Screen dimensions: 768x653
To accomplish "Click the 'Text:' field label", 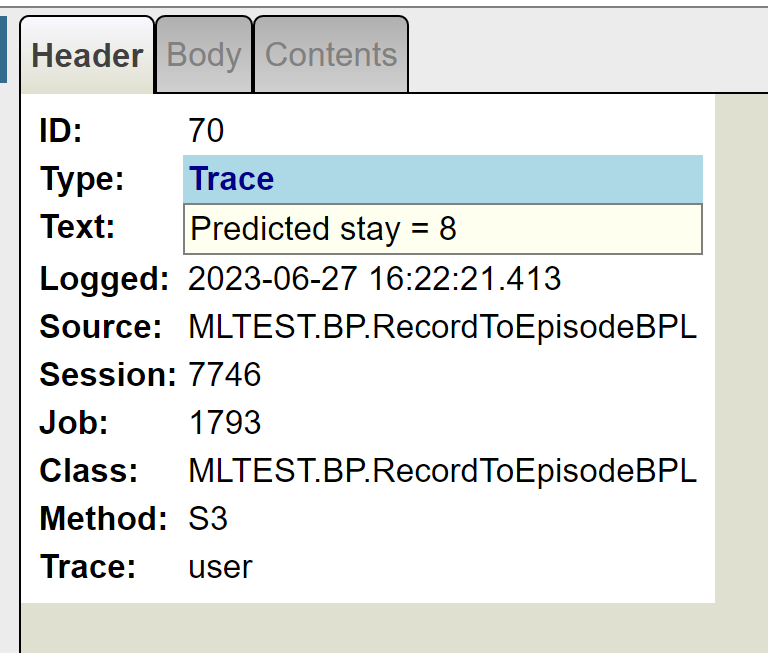I will [x=78, y=228].
